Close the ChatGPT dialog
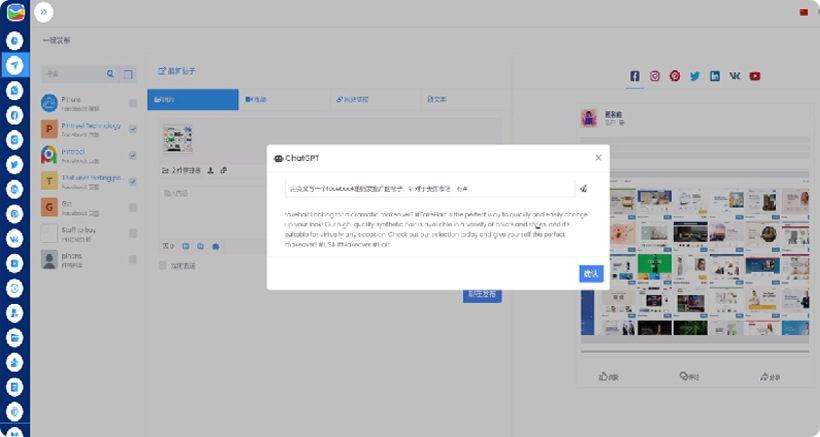Image resolution: width=820 pixels, height=437 pixels. click(598, 157)
